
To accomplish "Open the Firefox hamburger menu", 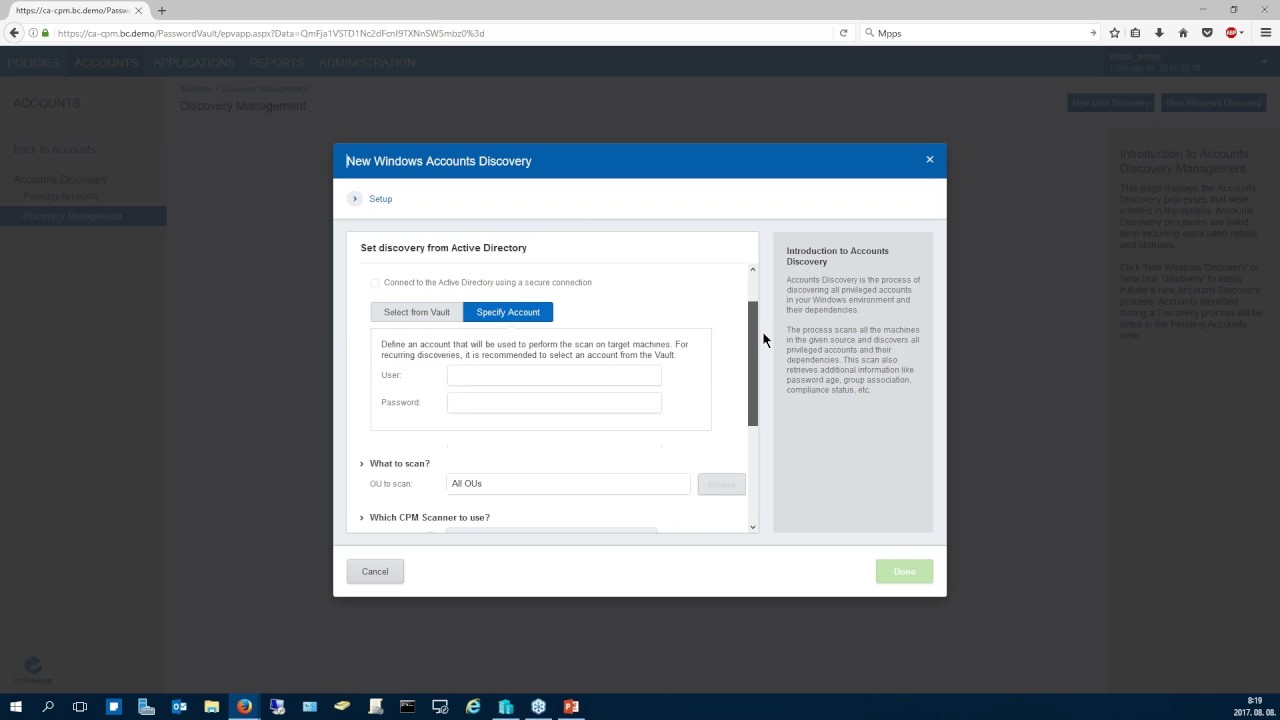I will pyautogui.click(x=1265, y=33).
